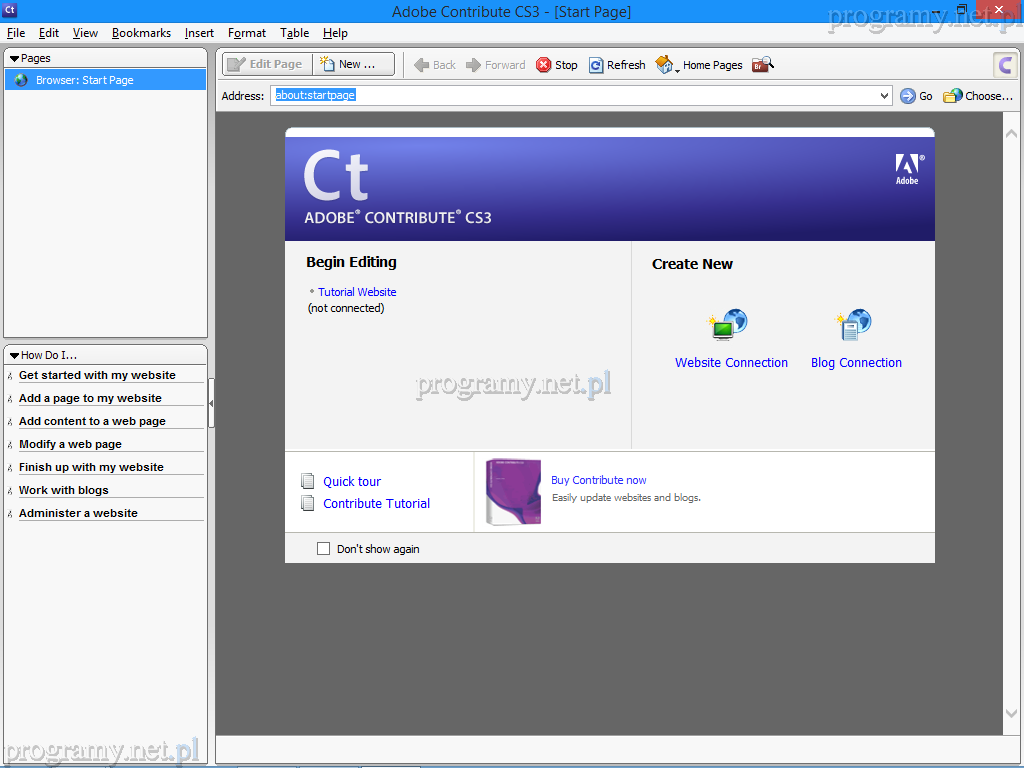The width and height of the screenshot is (1024, 768).
Task: Open the Tutorial Website link
Action: [357, 292]
